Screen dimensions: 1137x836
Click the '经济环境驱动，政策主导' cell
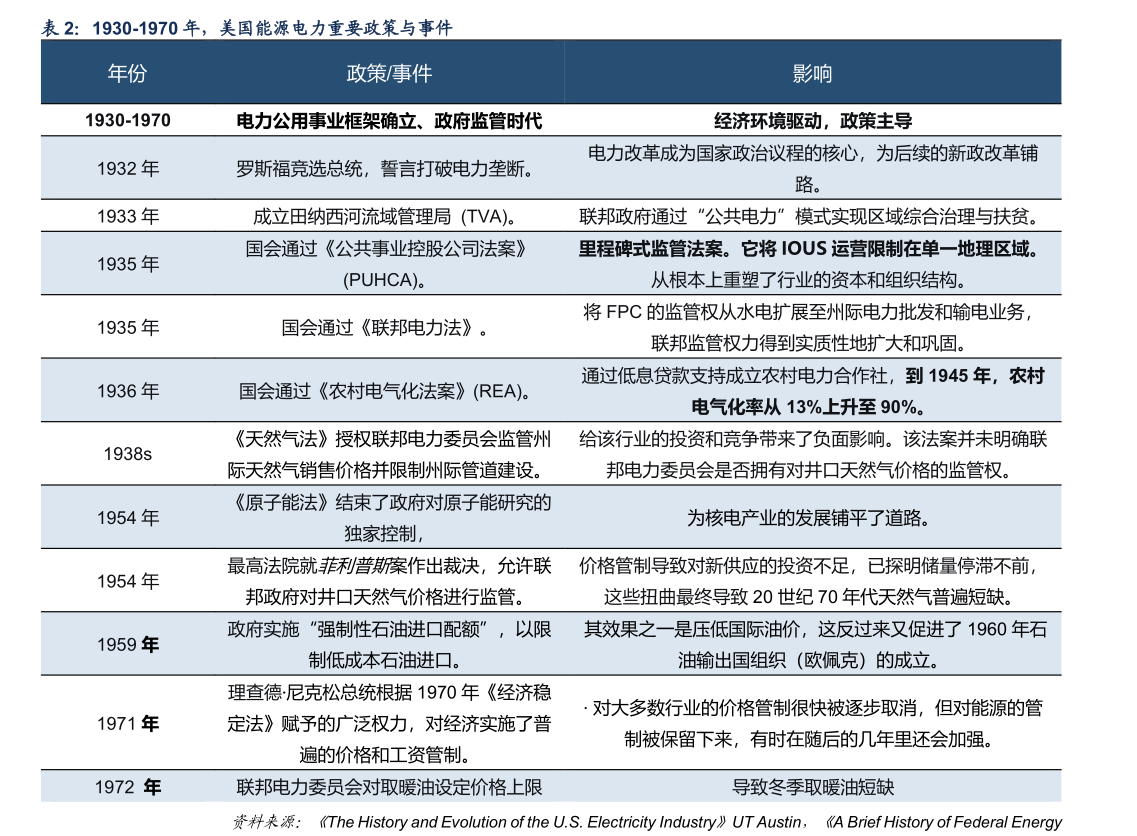[812, 120]
